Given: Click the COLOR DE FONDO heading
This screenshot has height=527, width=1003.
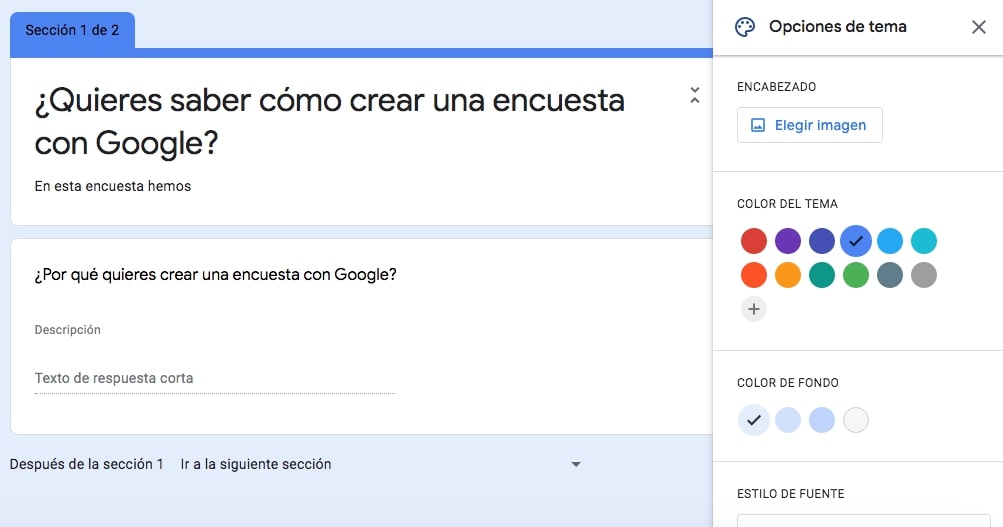Looking at the screenshot, I should (x=787, y=383).
